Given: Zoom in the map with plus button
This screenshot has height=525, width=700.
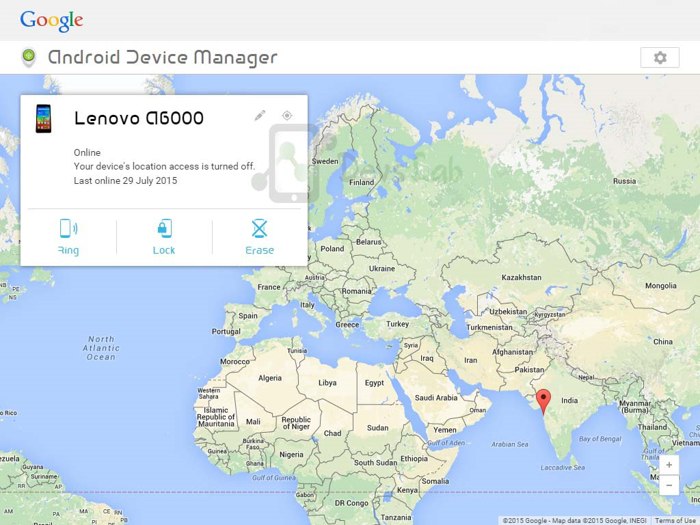Looking at the screenshot, I should pyautogui.click(x=669, y=465).
